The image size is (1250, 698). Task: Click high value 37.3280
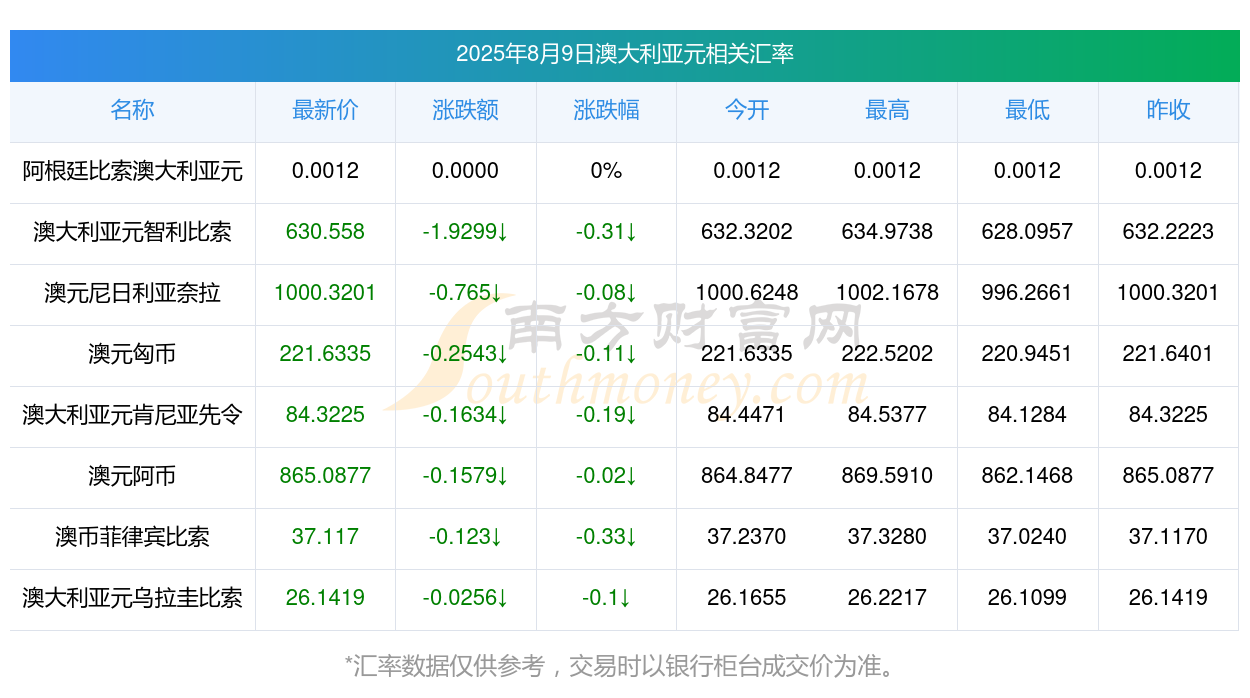point(887,537)
